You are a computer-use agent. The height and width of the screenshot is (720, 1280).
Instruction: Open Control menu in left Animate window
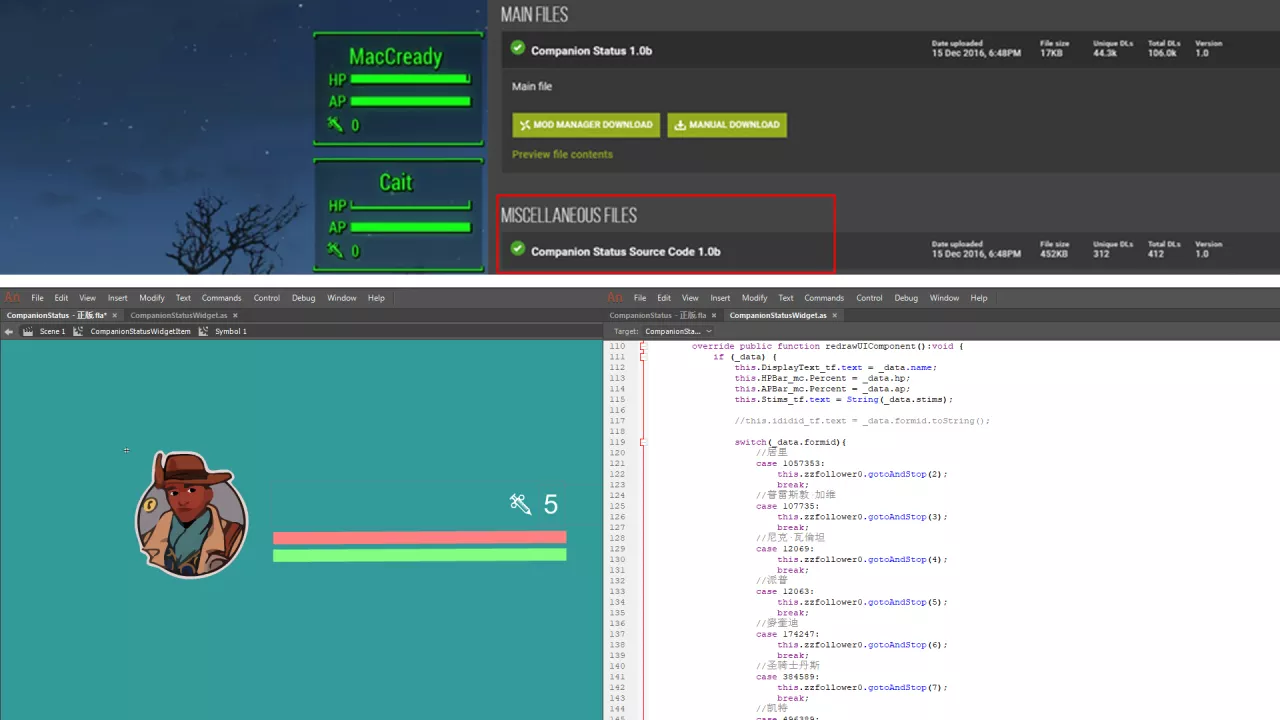click(x=267, y=298)
